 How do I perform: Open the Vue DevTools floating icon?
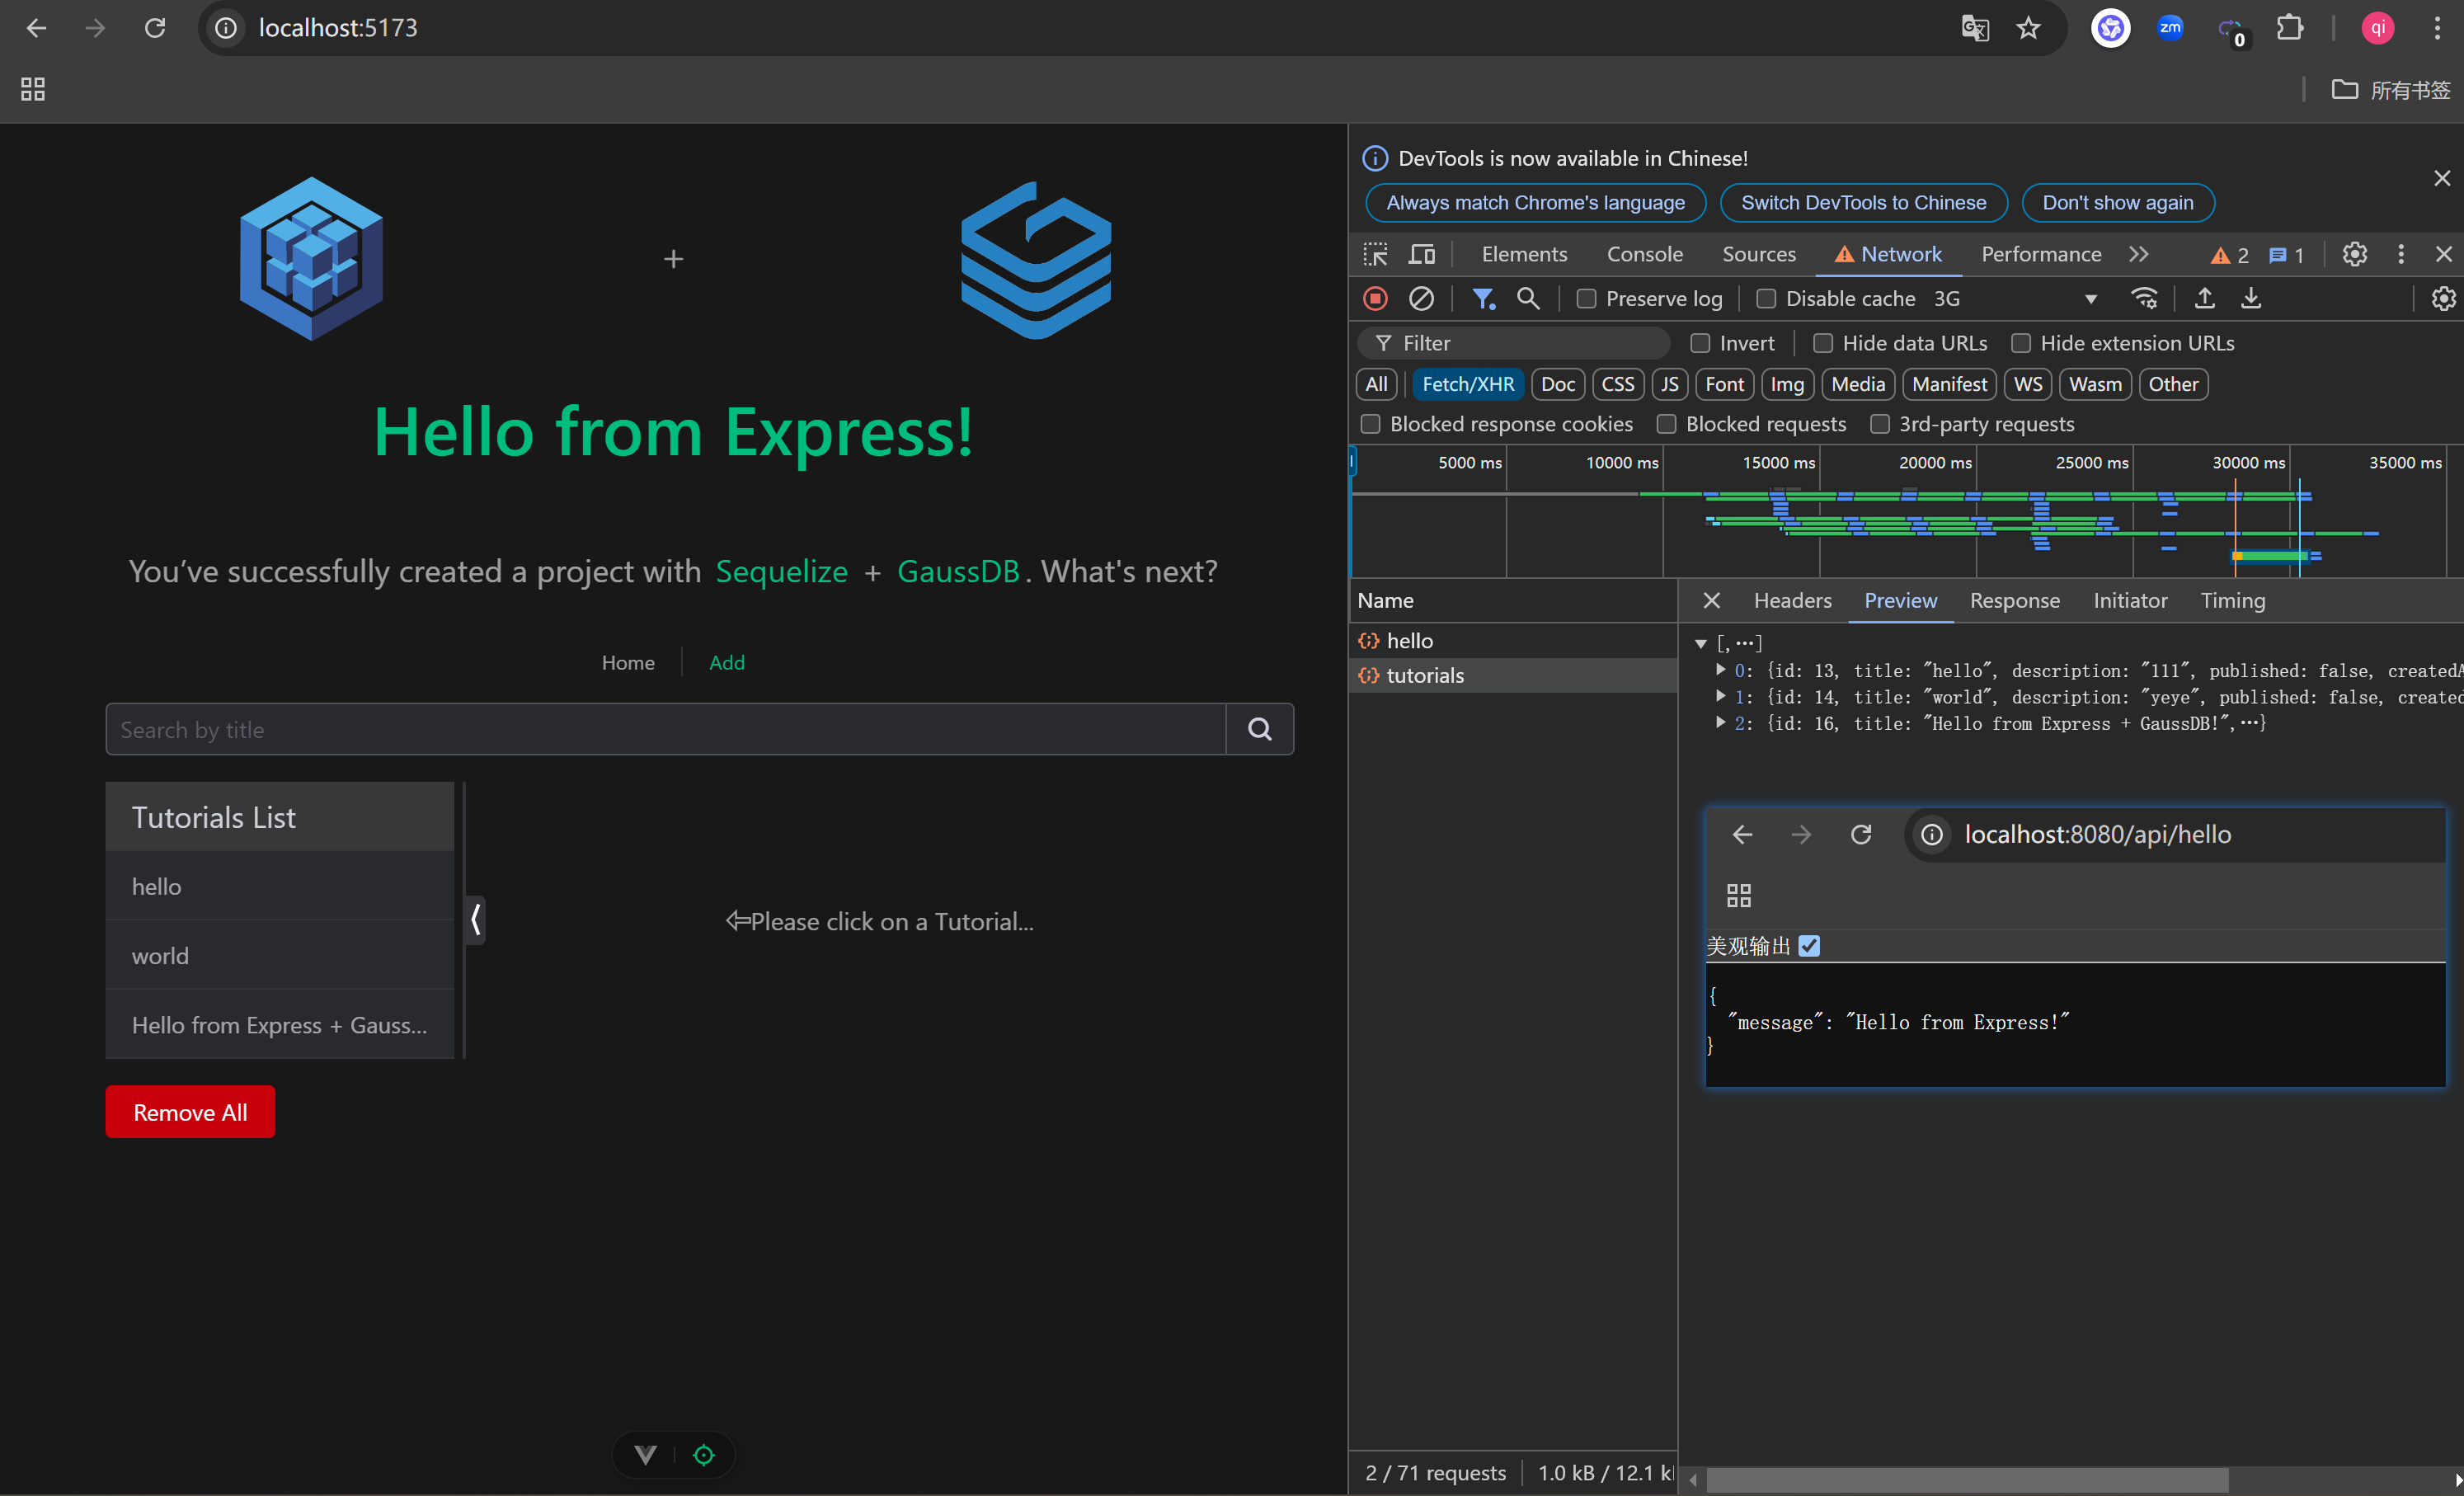tap(646, 1455)
